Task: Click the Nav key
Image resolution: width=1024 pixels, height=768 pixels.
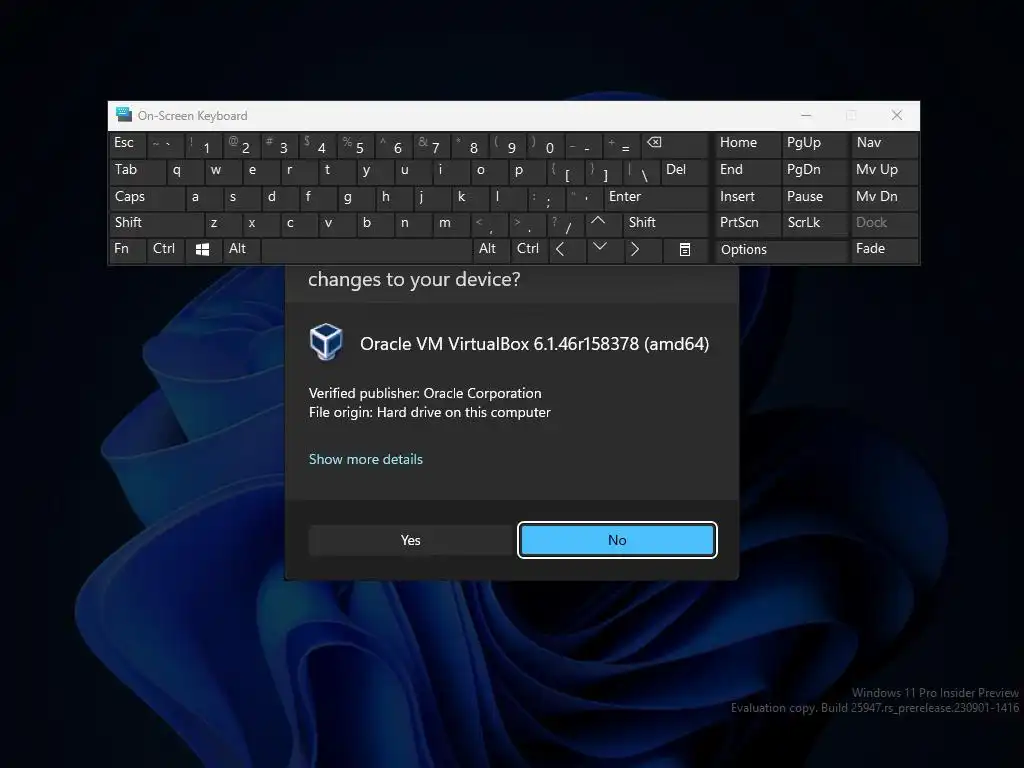Action: pyautogui.click(x=884, y=144)
